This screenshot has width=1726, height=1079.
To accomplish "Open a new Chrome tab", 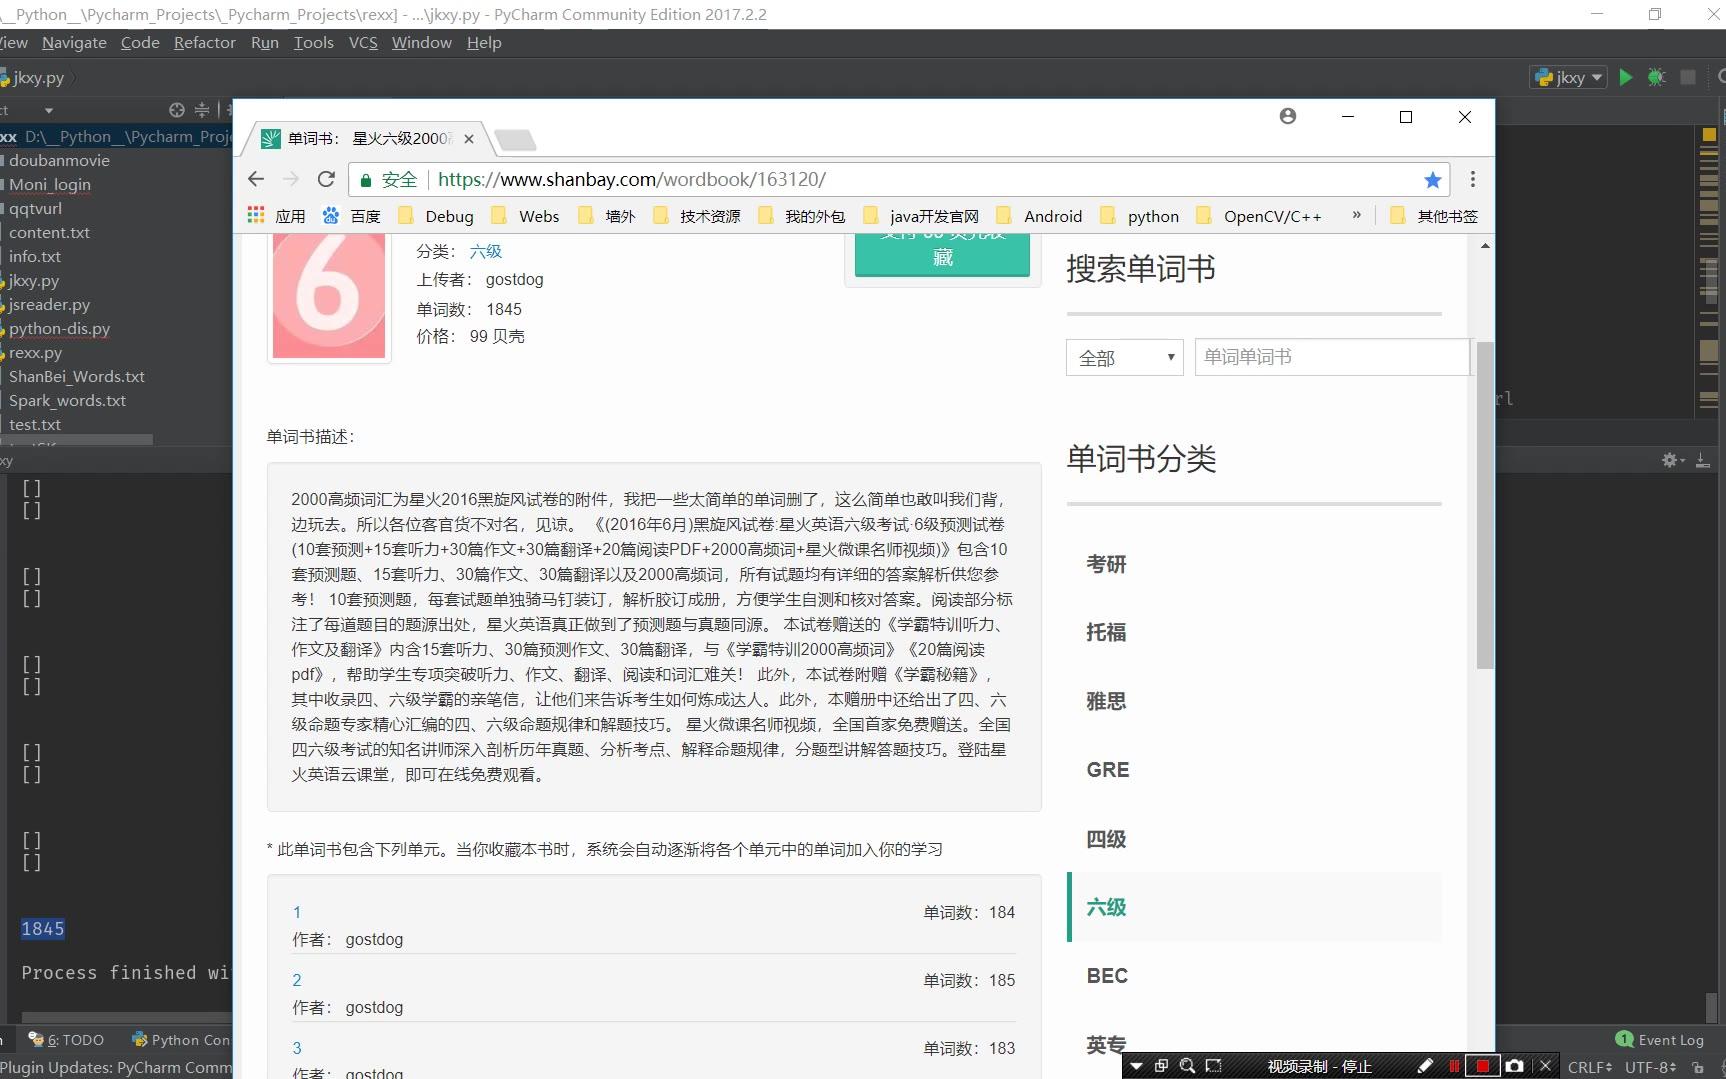I will 515,140.
